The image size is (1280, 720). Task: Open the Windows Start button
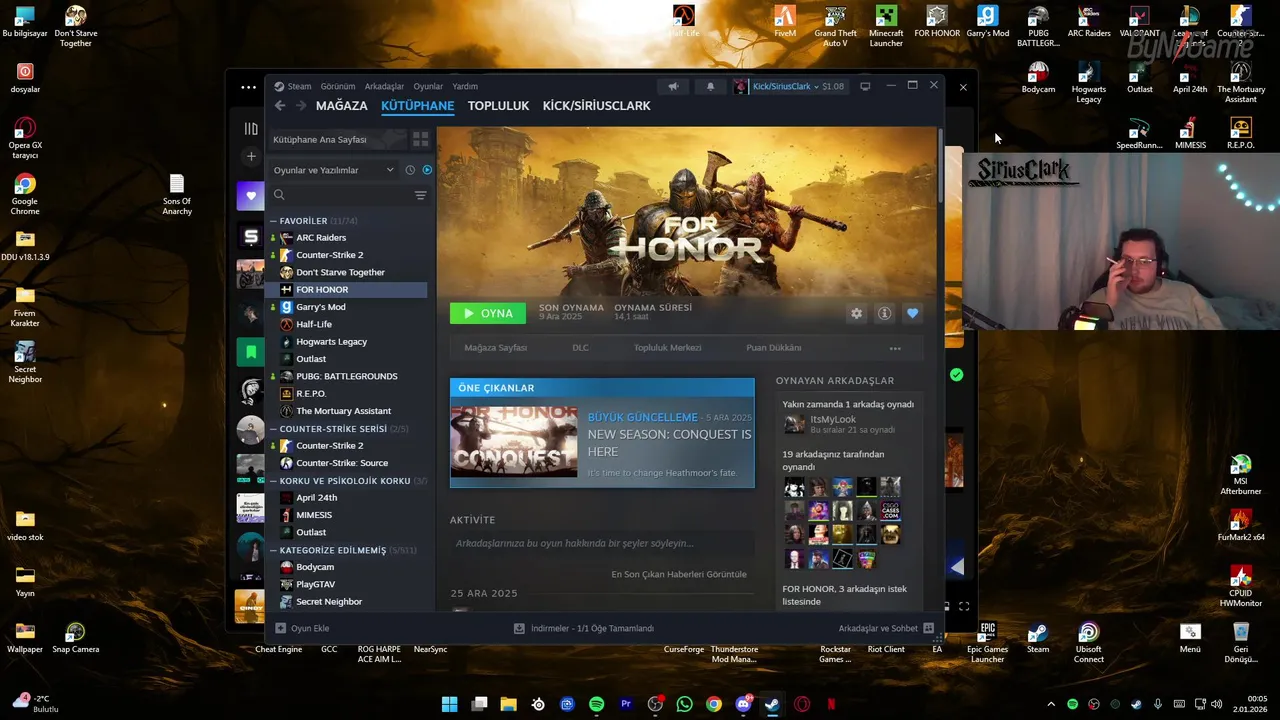(450, 704)
